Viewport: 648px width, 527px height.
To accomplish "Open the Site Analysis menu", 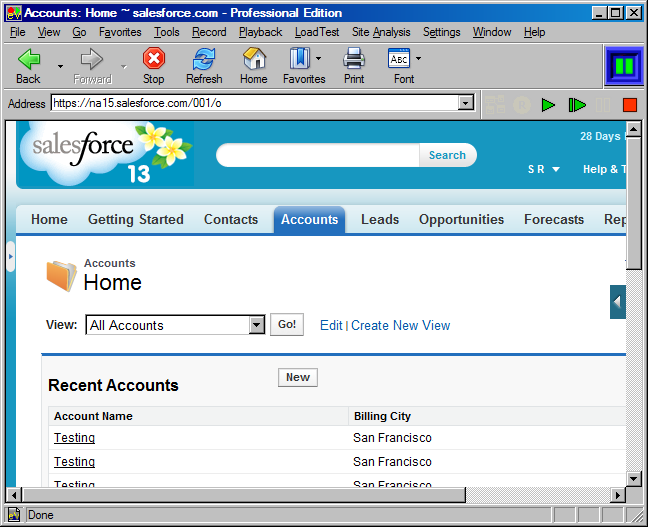I will pyautogui.click(x=381, y=32).
